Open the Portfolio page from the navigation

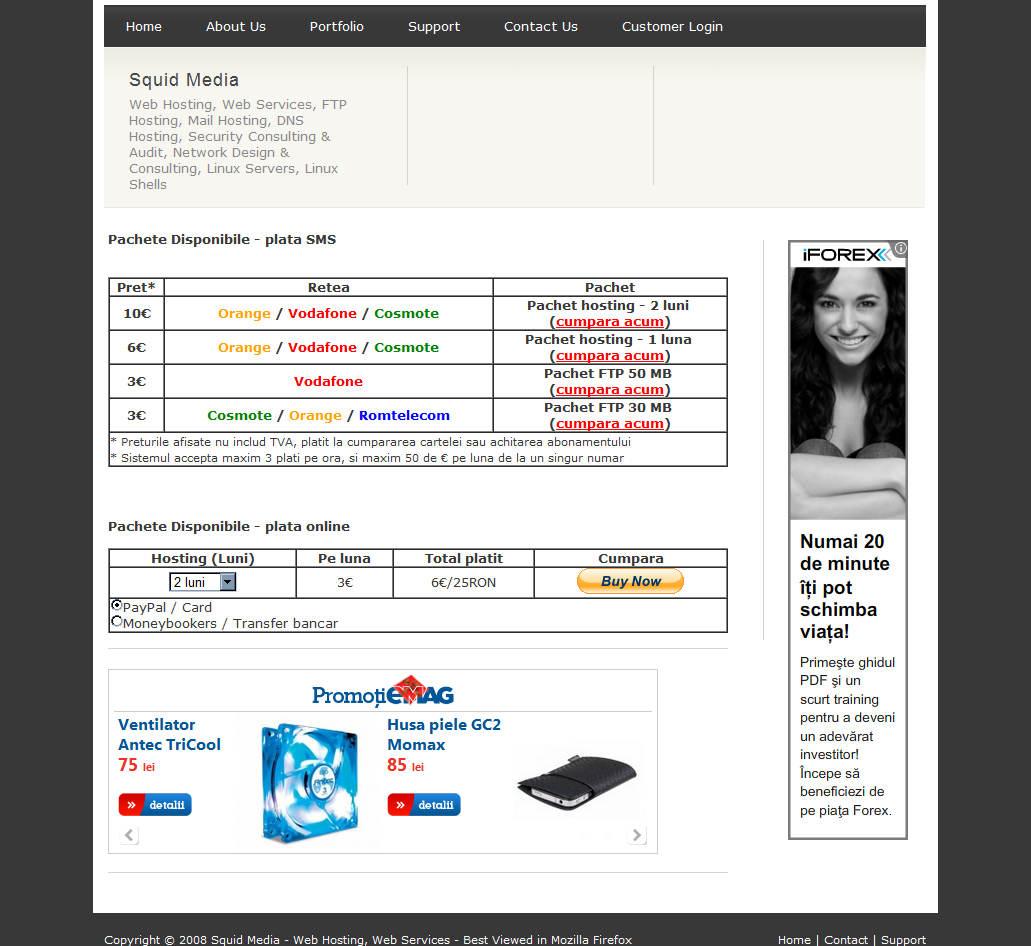[336, 26]
